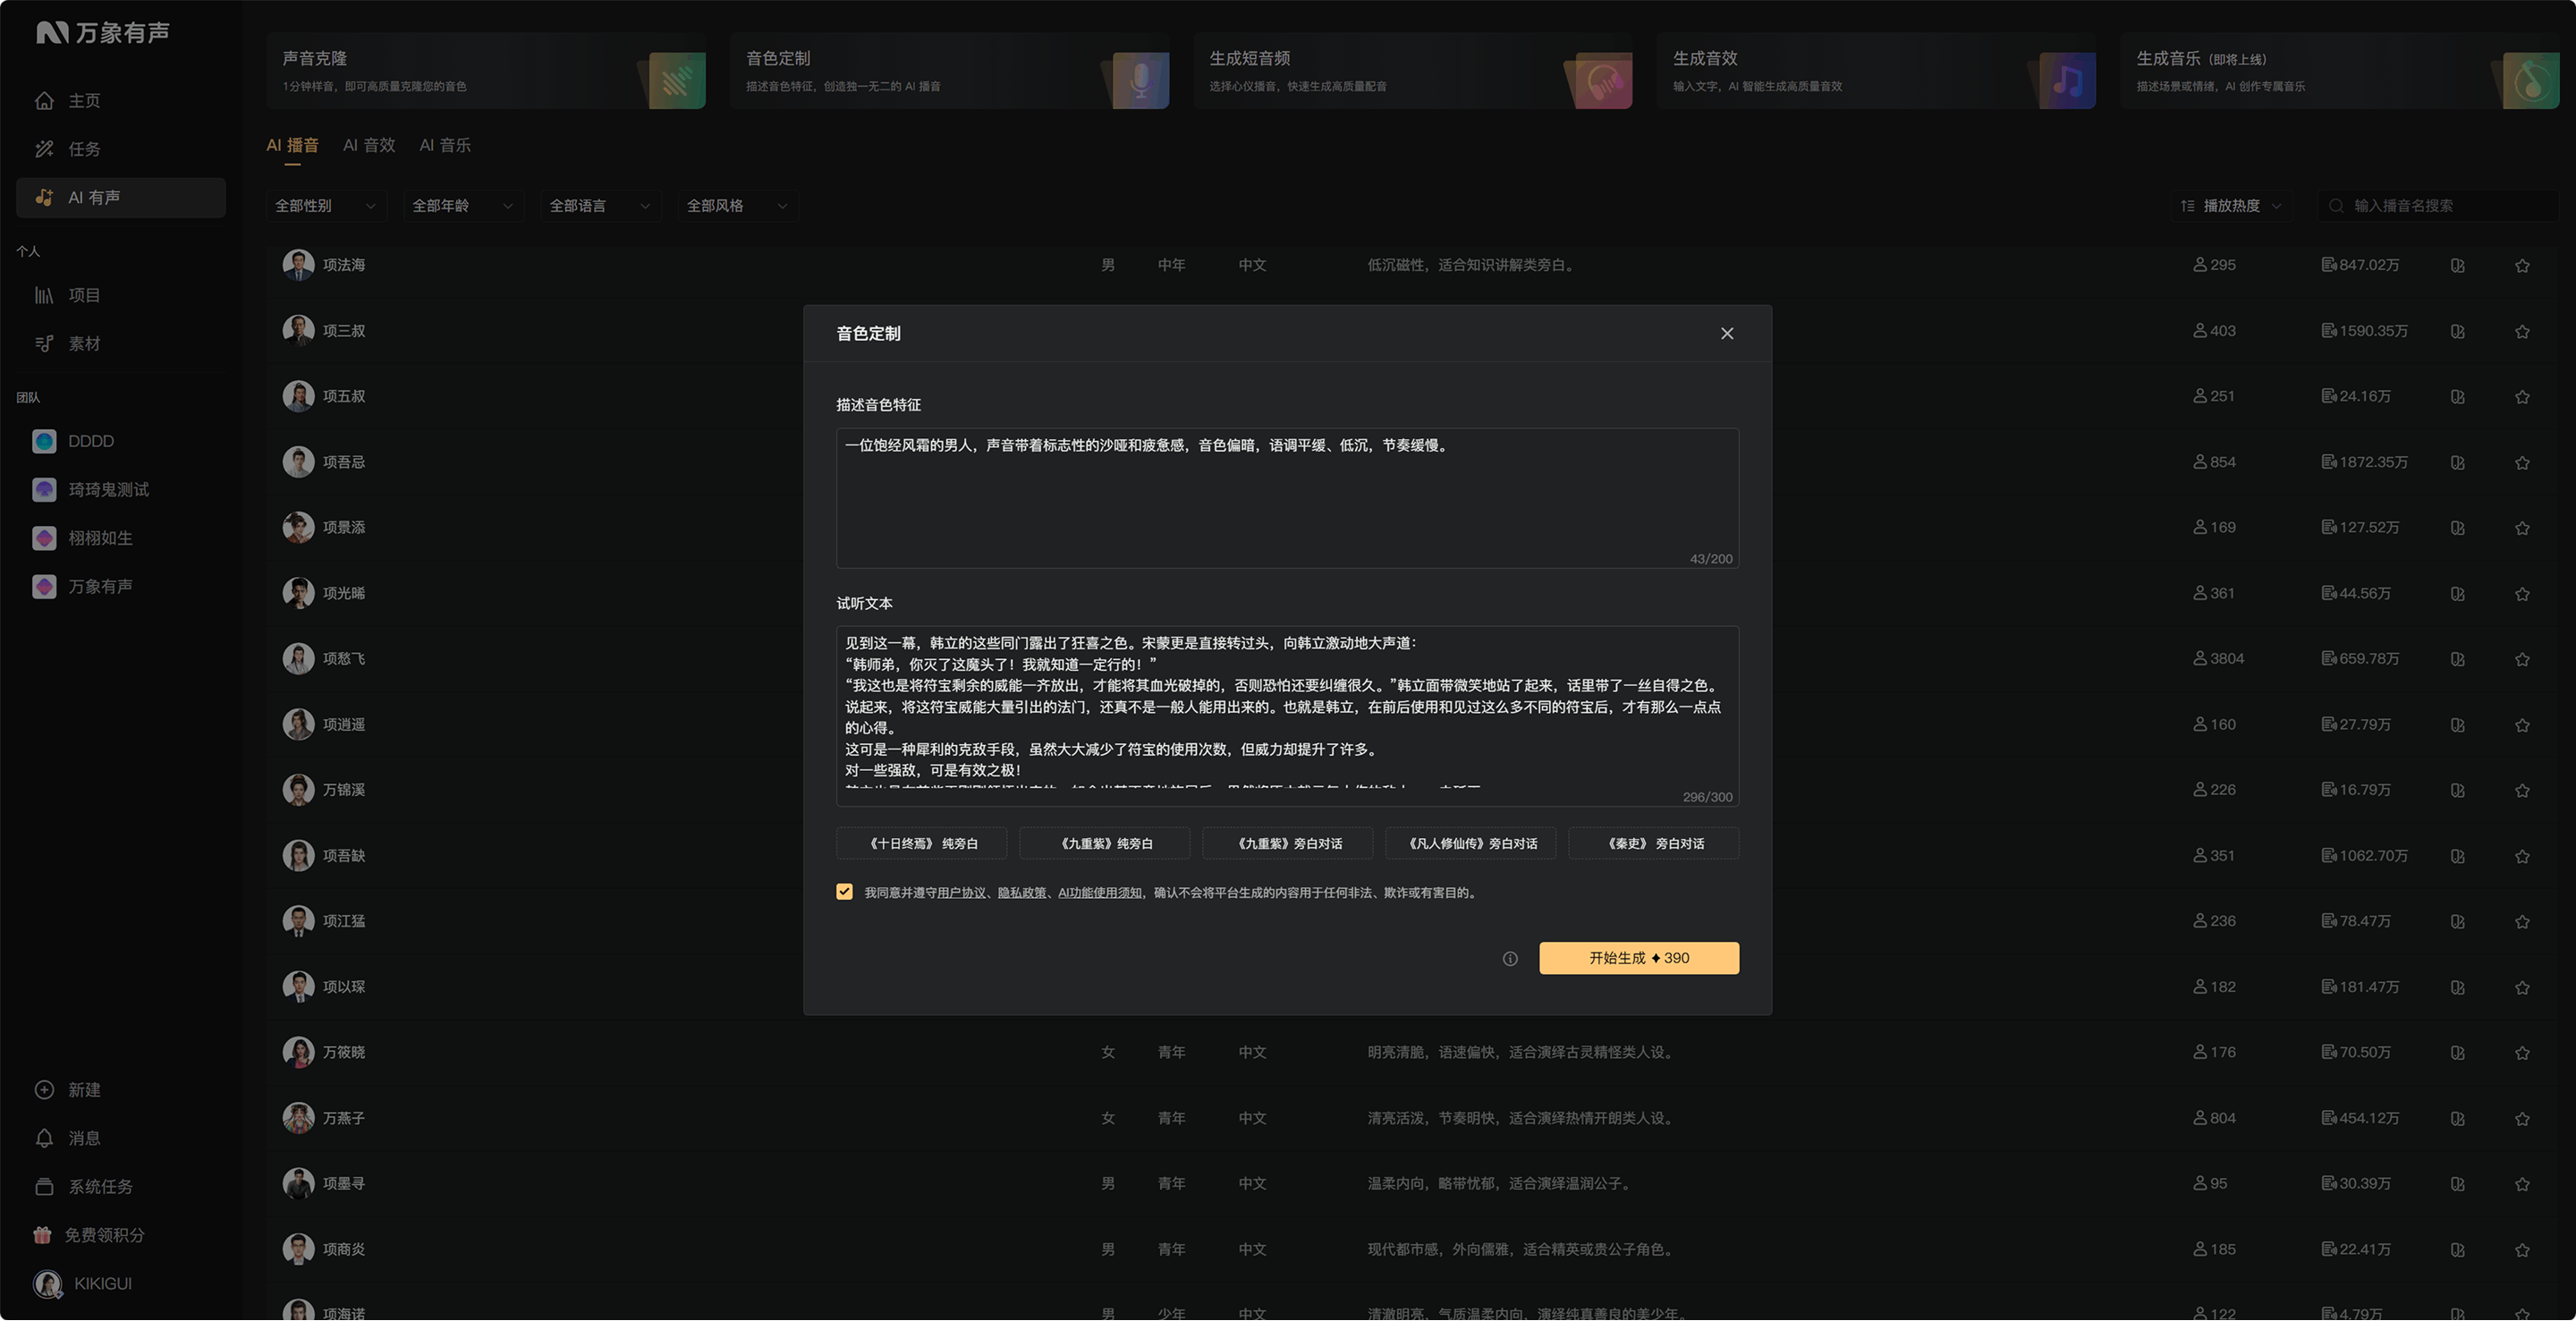2576x1321 pixels.
Task: Star the 项三叔 voice row
Action: (2522, 332)
